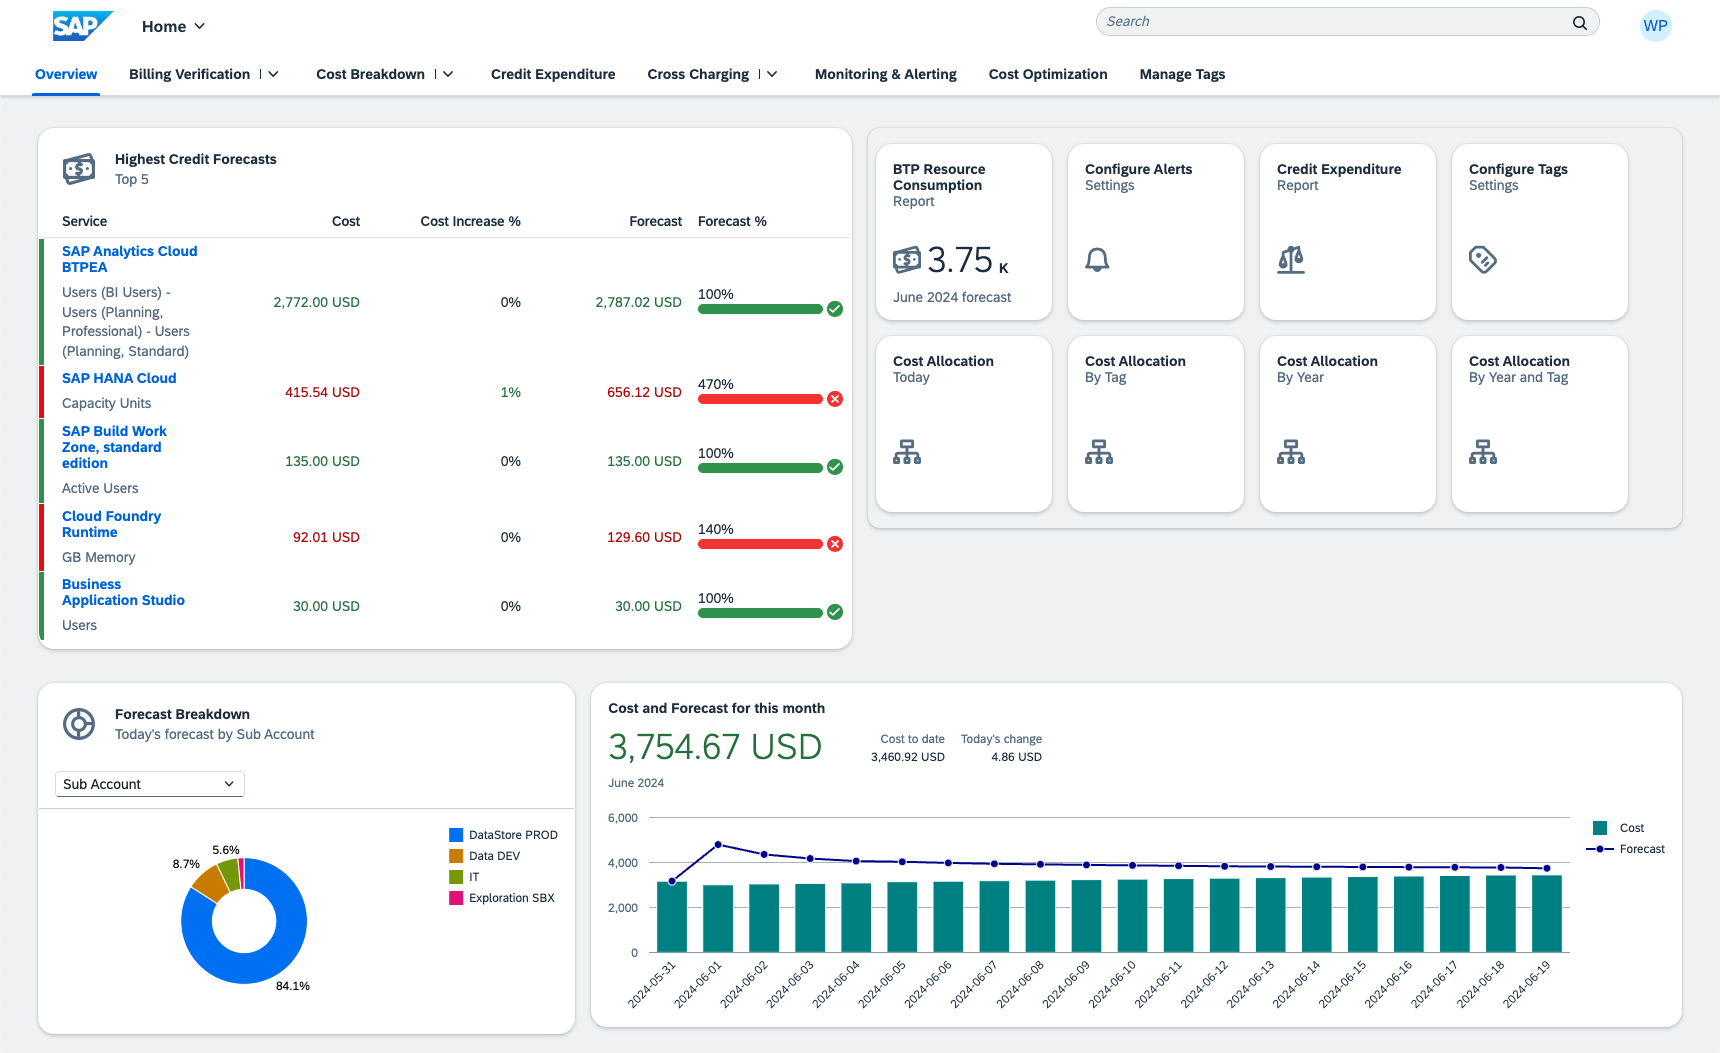The height and width of the screenshot is (1053, 1720).
Task: Open the Manage Tags tab
Action: (1182, 74)
